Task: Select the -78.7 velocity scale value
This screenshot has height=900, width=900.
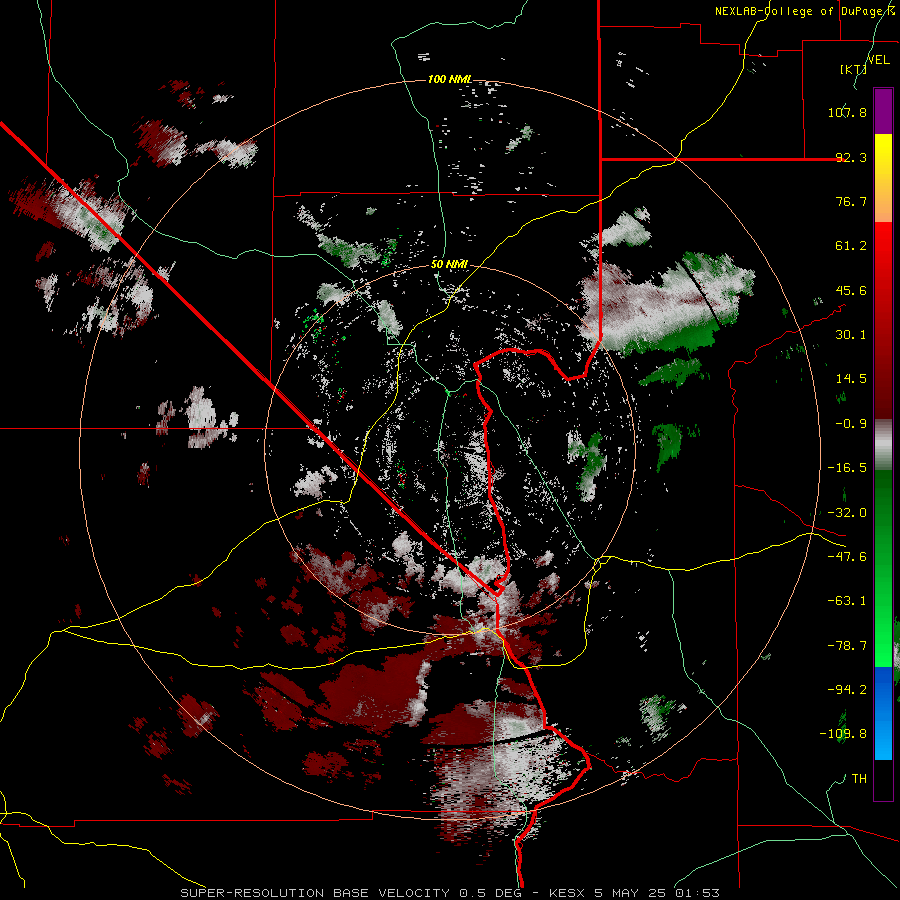Action: [x=847, y=646]
